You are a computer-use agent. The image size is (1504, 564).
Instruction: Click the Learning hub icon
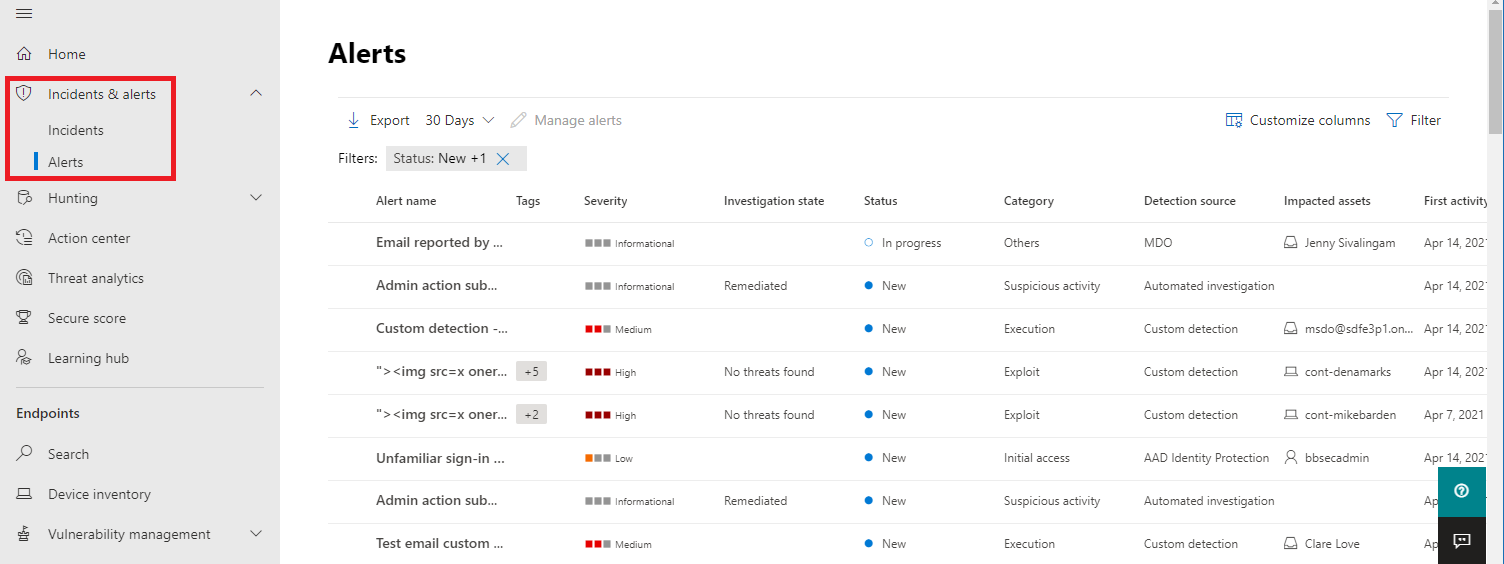(24, 358)
